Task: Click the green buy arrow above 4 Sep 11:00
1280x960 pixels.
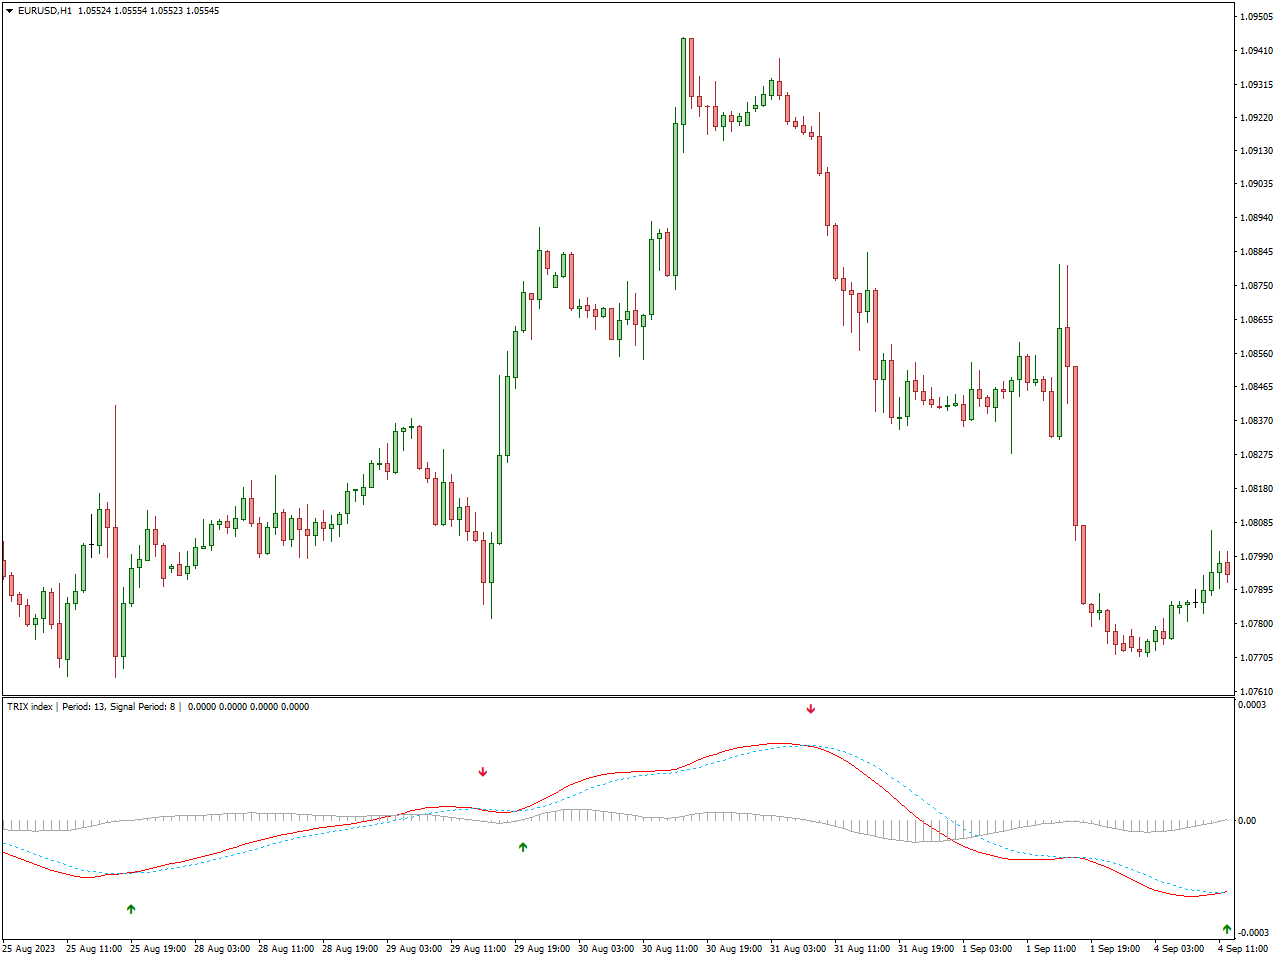Action: [1227, 929]
